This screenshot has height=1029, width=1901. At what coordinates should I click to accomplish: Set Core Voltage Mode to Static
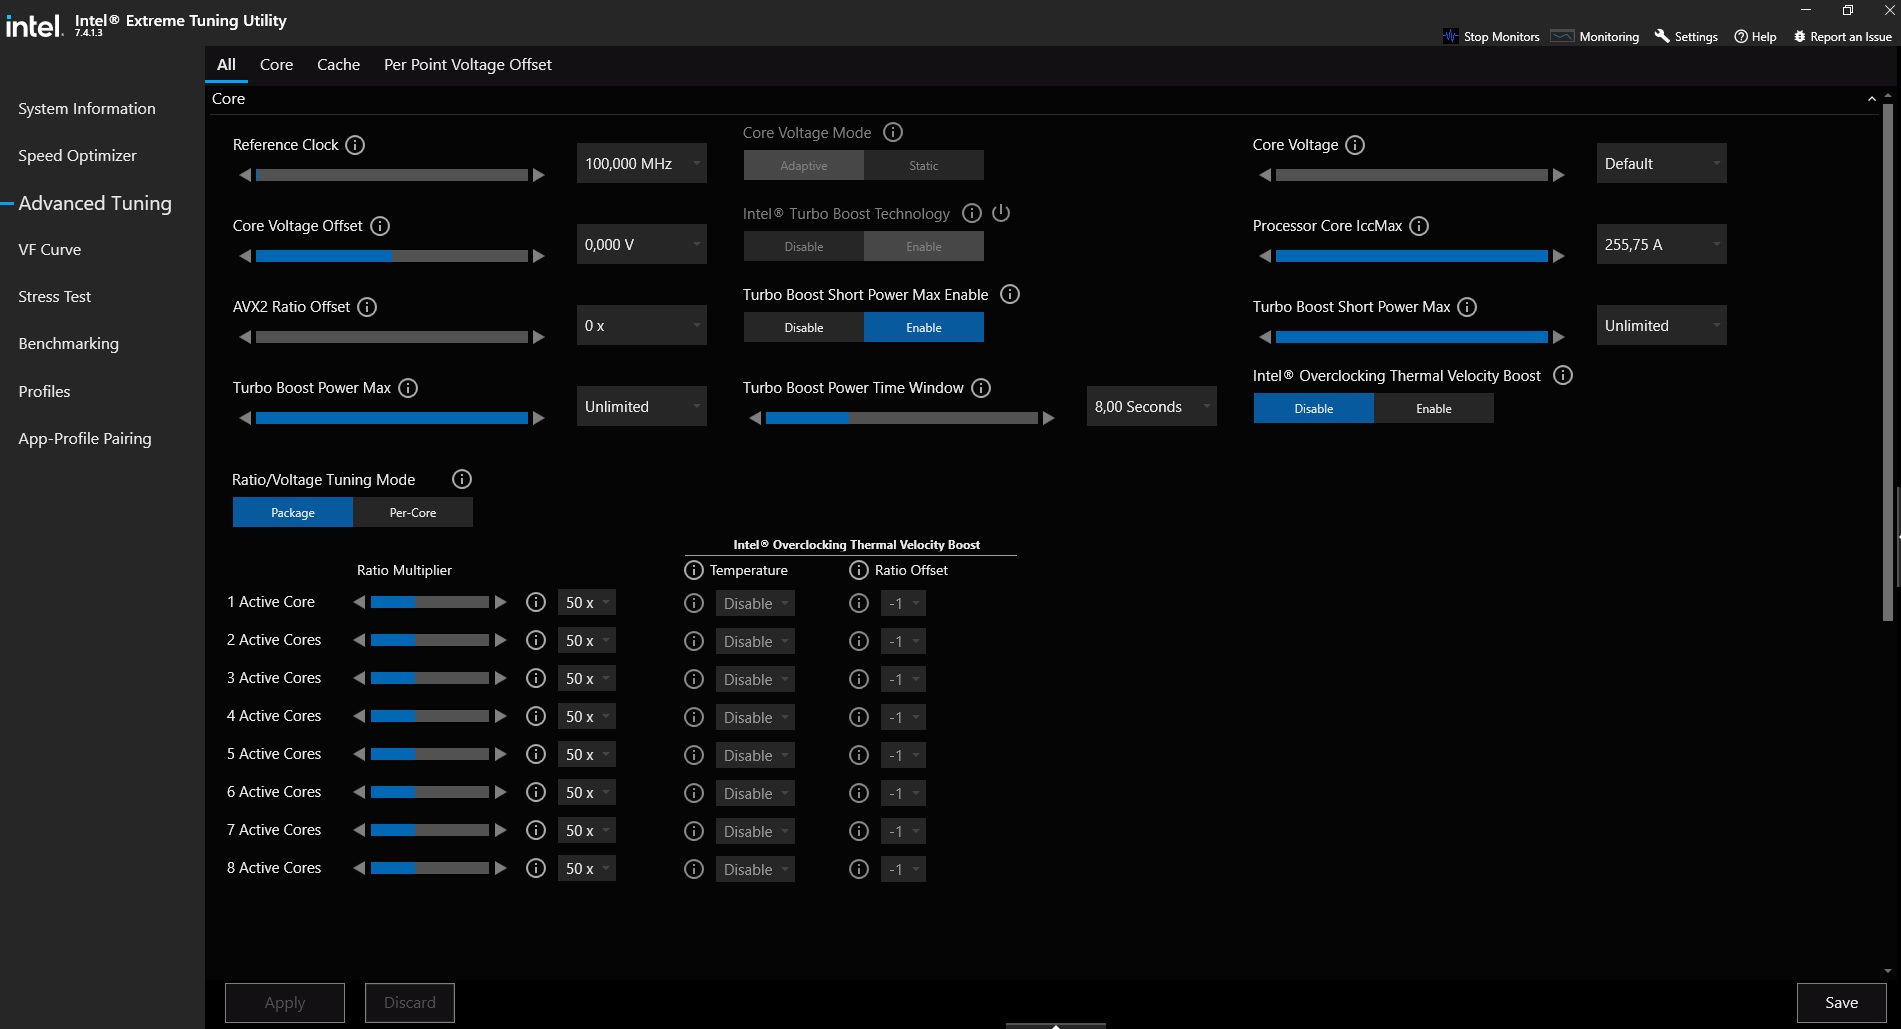point(924,166)
